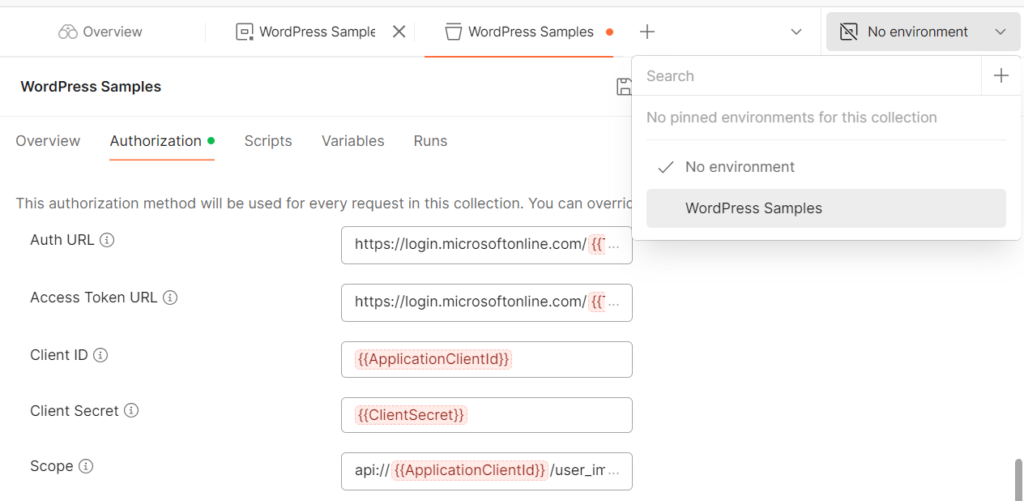1024x501 pixels.
Task: Show info for the Scope field
Action: click(x=86, y=466)
